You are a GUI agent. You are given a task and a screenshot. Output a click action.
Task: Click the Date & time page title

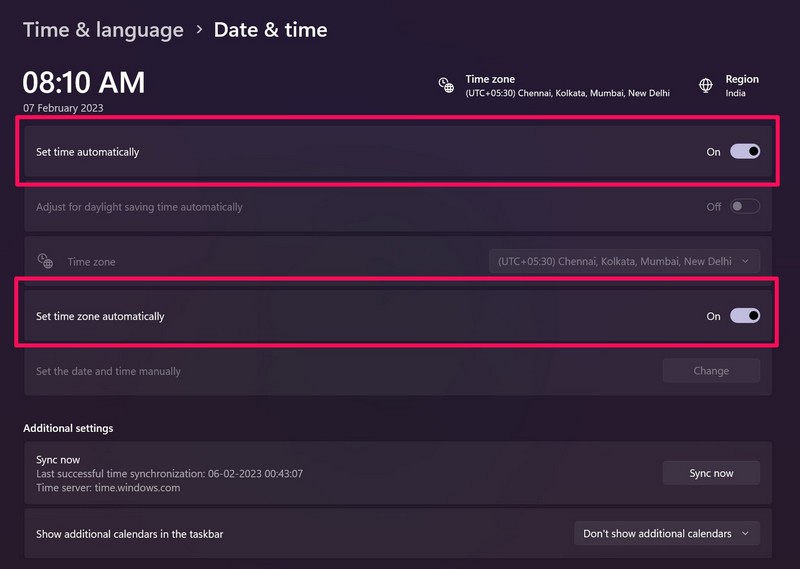(270, 30)
